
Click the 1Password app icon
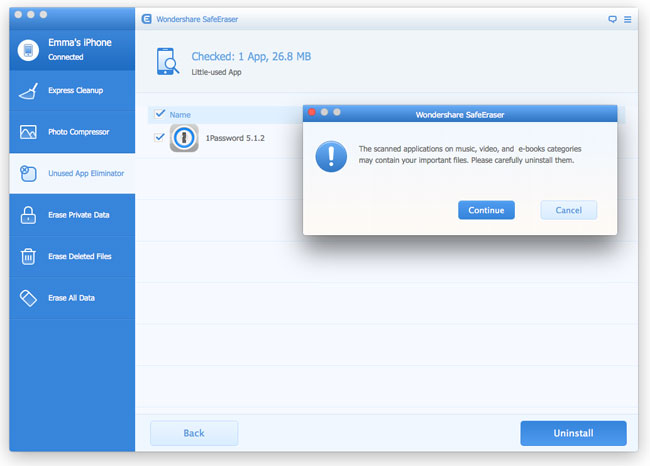coord(184,138)
